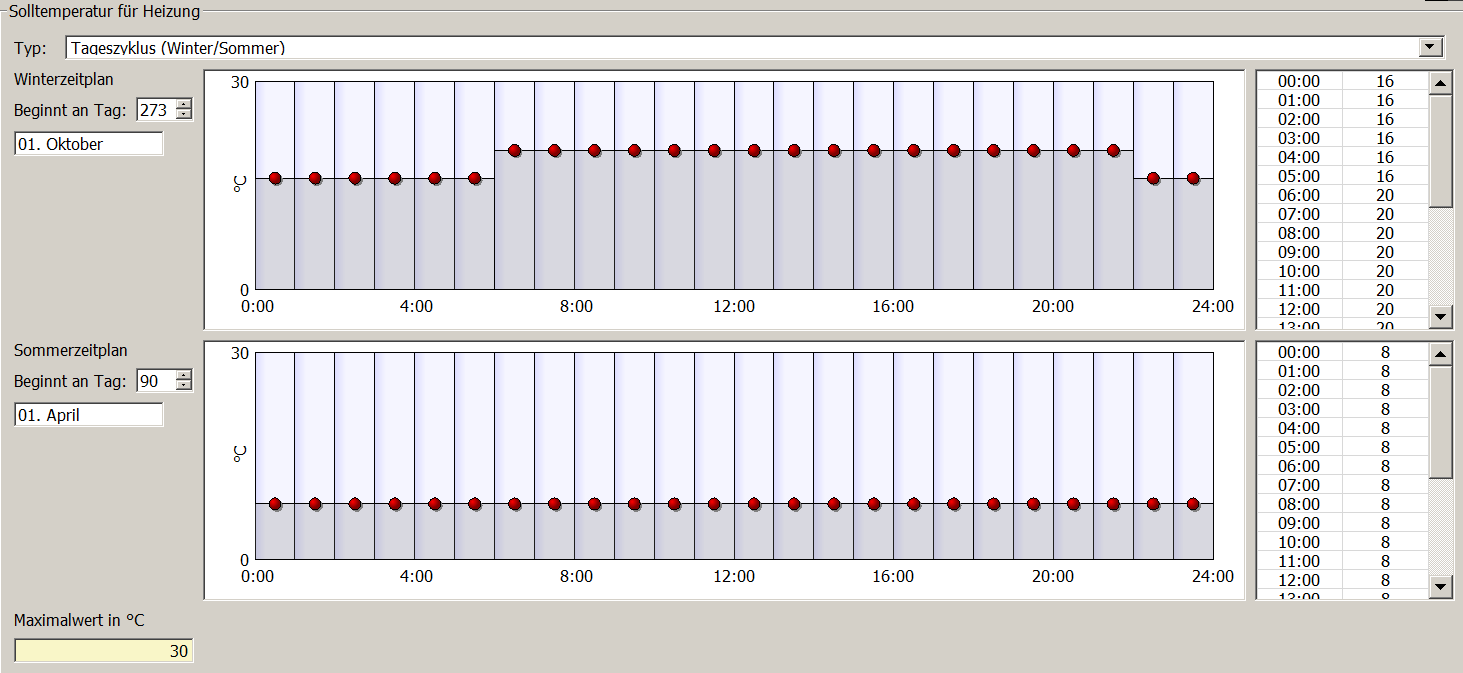This screenshot has width=1463, height=673.
Task: Select the 10:00 row in the summer list
Action: click(1342, 542)
